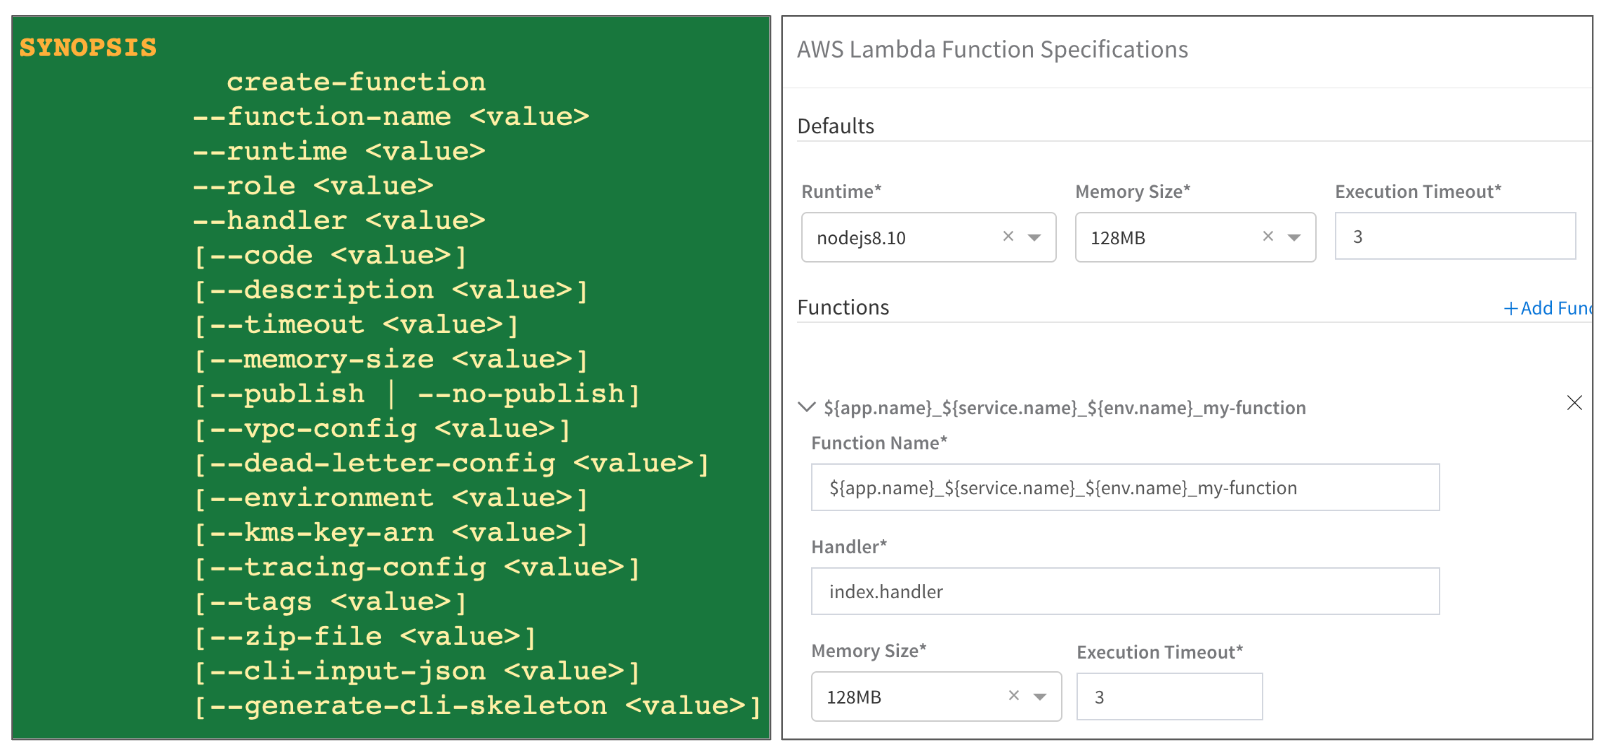Image resolution: width=1602 pixels, height=754 pixels.
Task: Open the default Runtime dropdown arrow
Action: [1035, 238]
